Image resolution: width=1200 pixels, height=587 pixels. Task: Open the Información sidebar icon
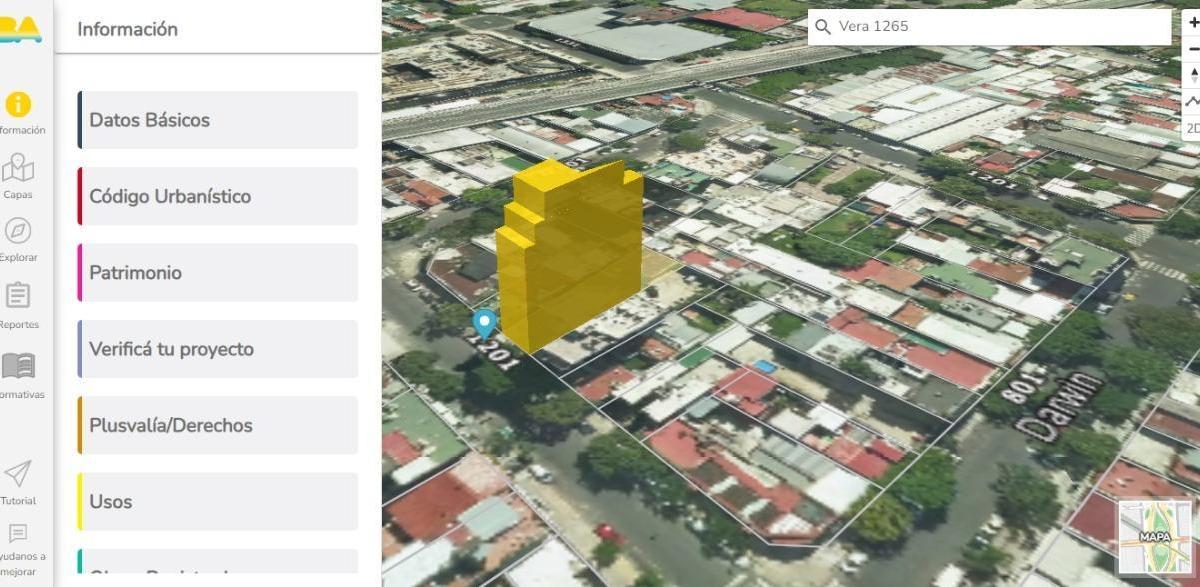click(x=18, y=105)
